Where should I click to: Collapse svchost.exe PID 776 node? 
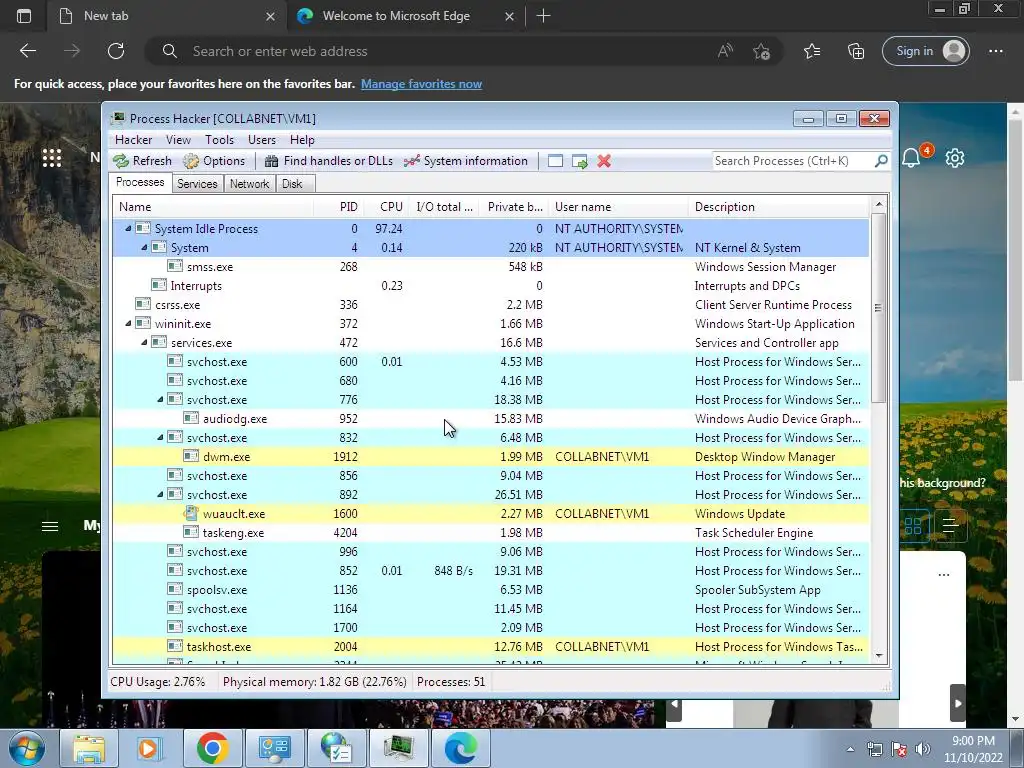click(160, 400)
